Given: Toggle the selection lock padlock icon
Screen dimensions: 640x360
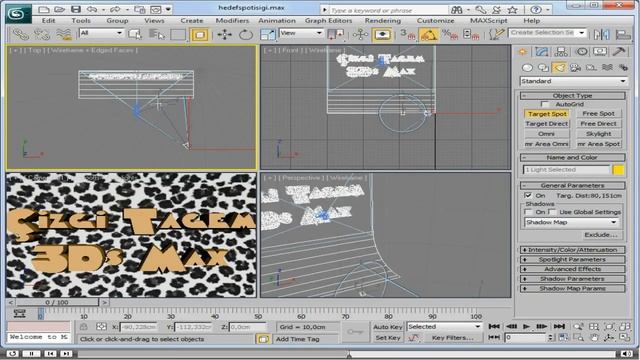Looking at the screenshot, I should (83, 327).
